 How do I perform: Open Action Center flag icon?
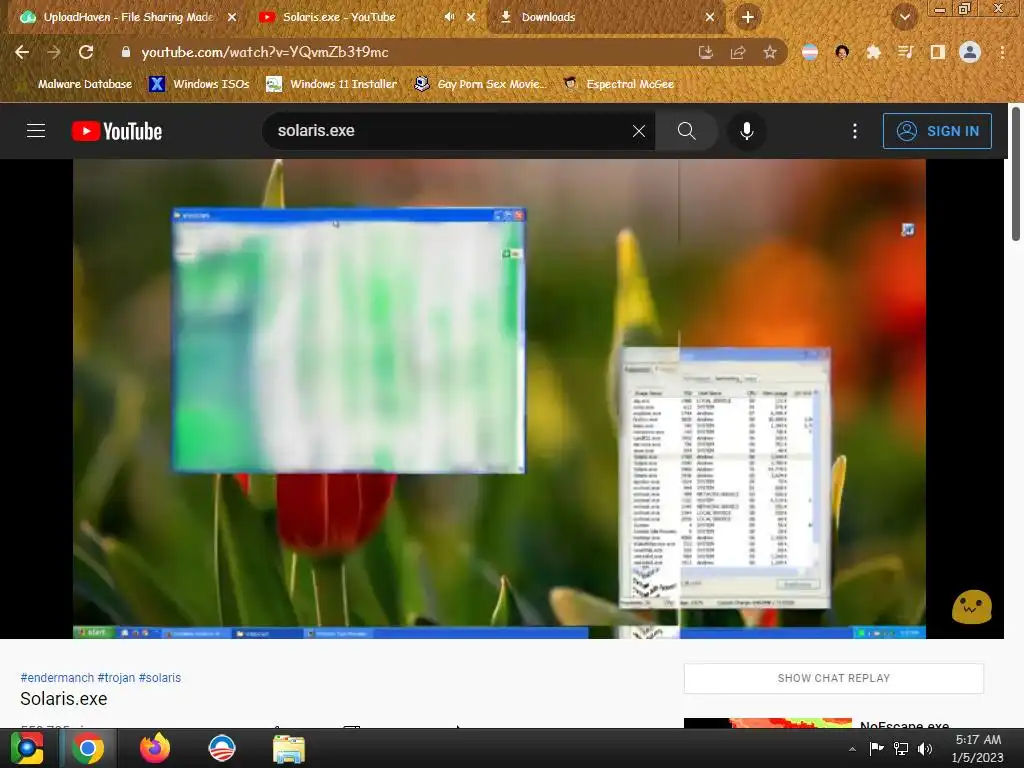(x=876, y=748)
